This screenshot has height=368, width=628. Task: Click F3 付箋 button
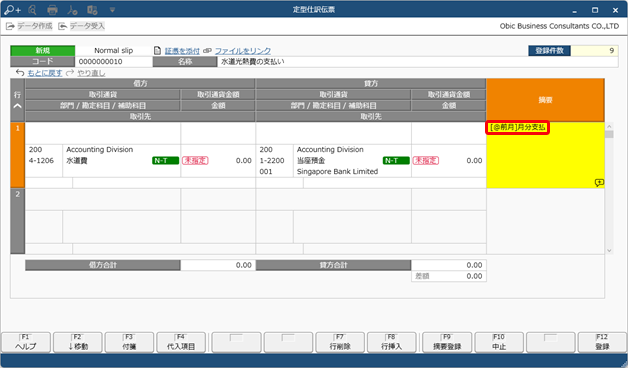[129, 342]
